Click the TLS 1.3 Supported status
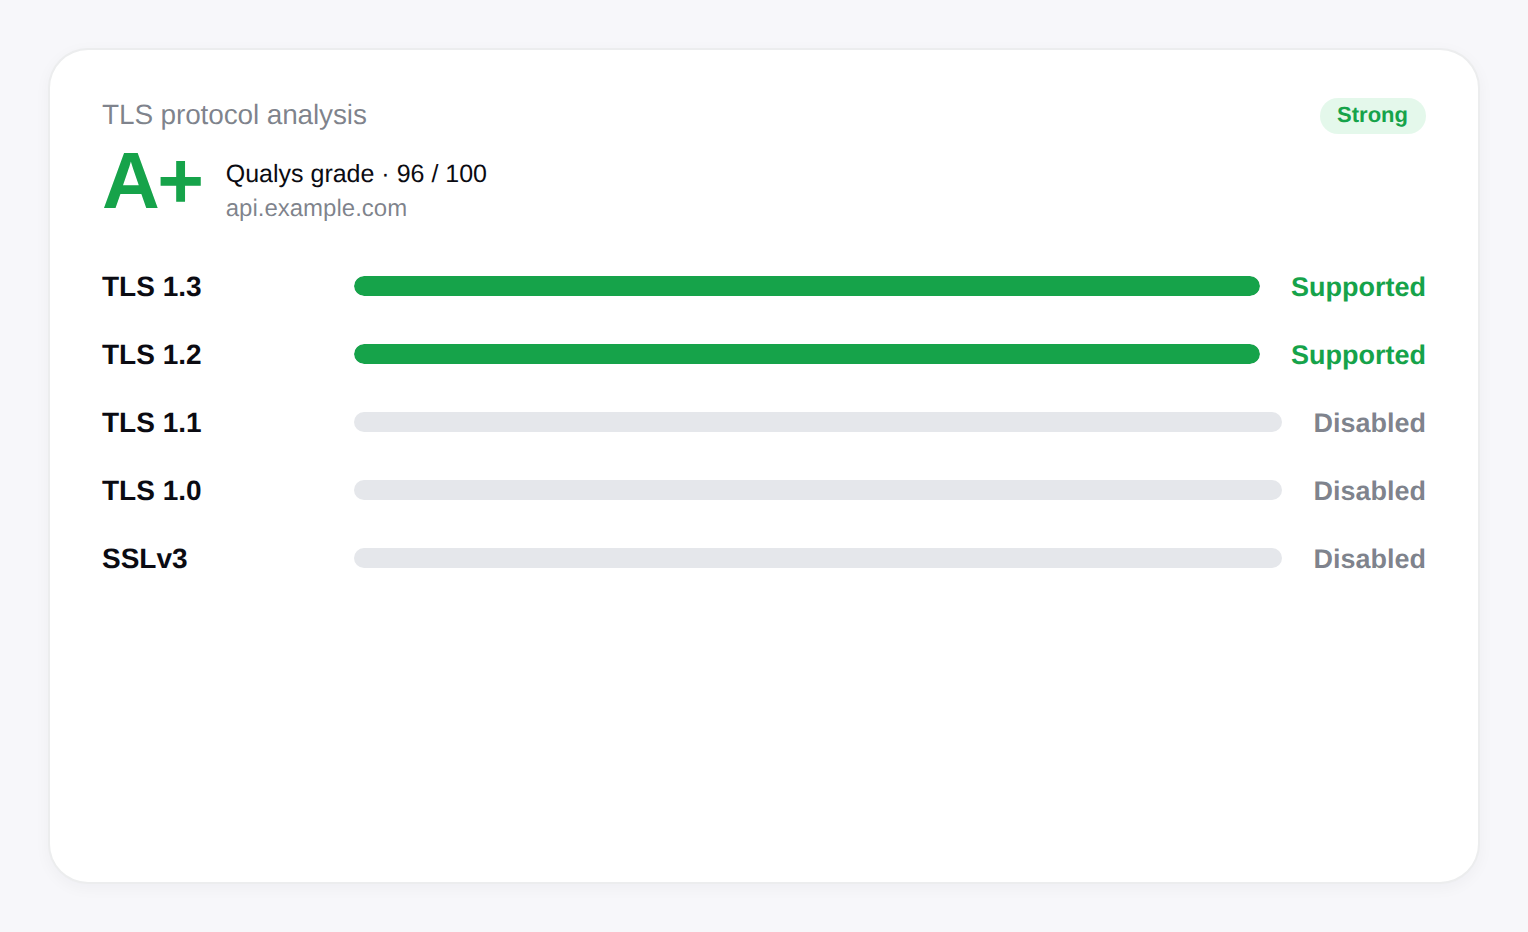This screenshot has height=932, width=1528. [x=1357, y=287]
